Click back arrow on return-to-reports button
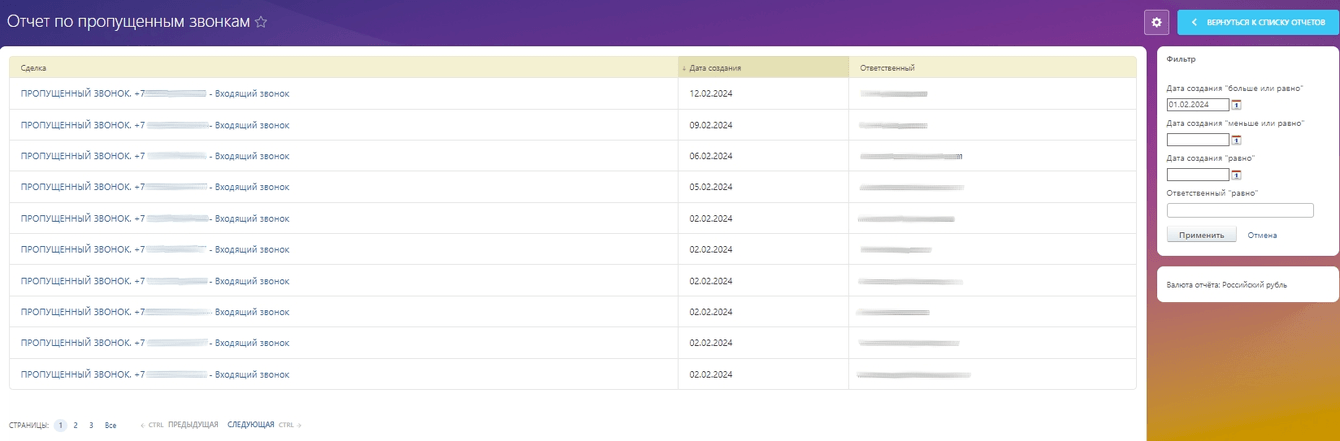Screen dimensions: 1340x441 point(1193,22)
